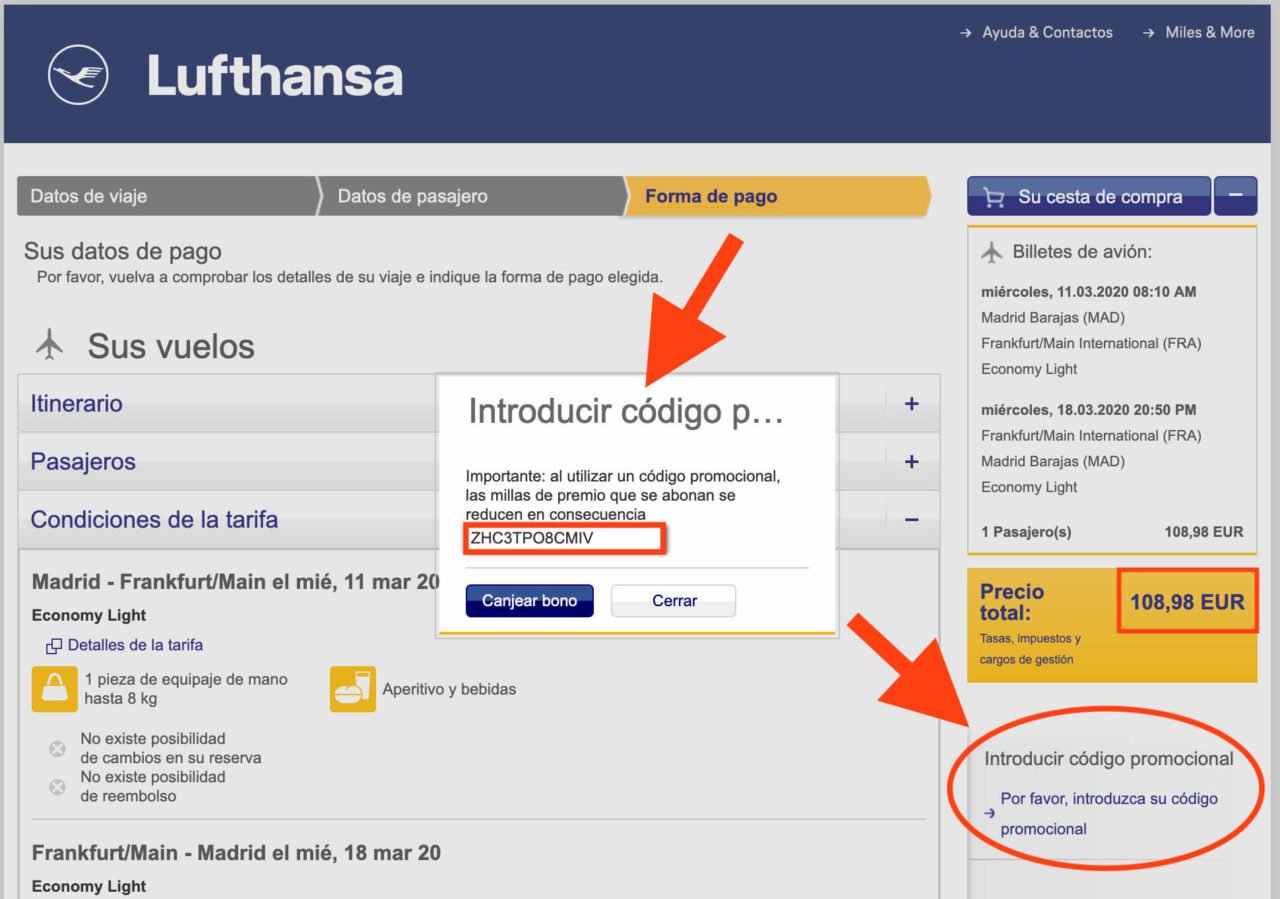The height and width of the screenshot is (899, 1280).
Task: Click Cerrar to close the dialog
Action: (674, 601)
